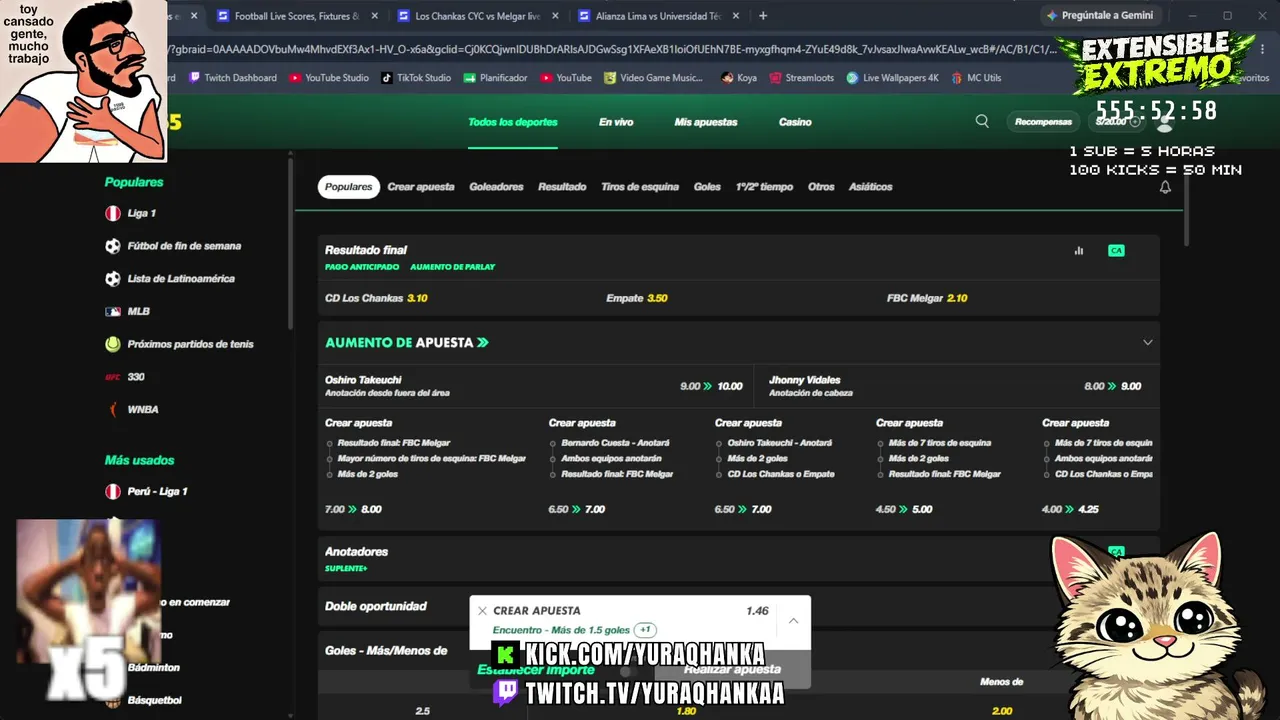
Task: Select Oshiro Takeuchi boost at 10.00
Action: [x=534, y=386]
